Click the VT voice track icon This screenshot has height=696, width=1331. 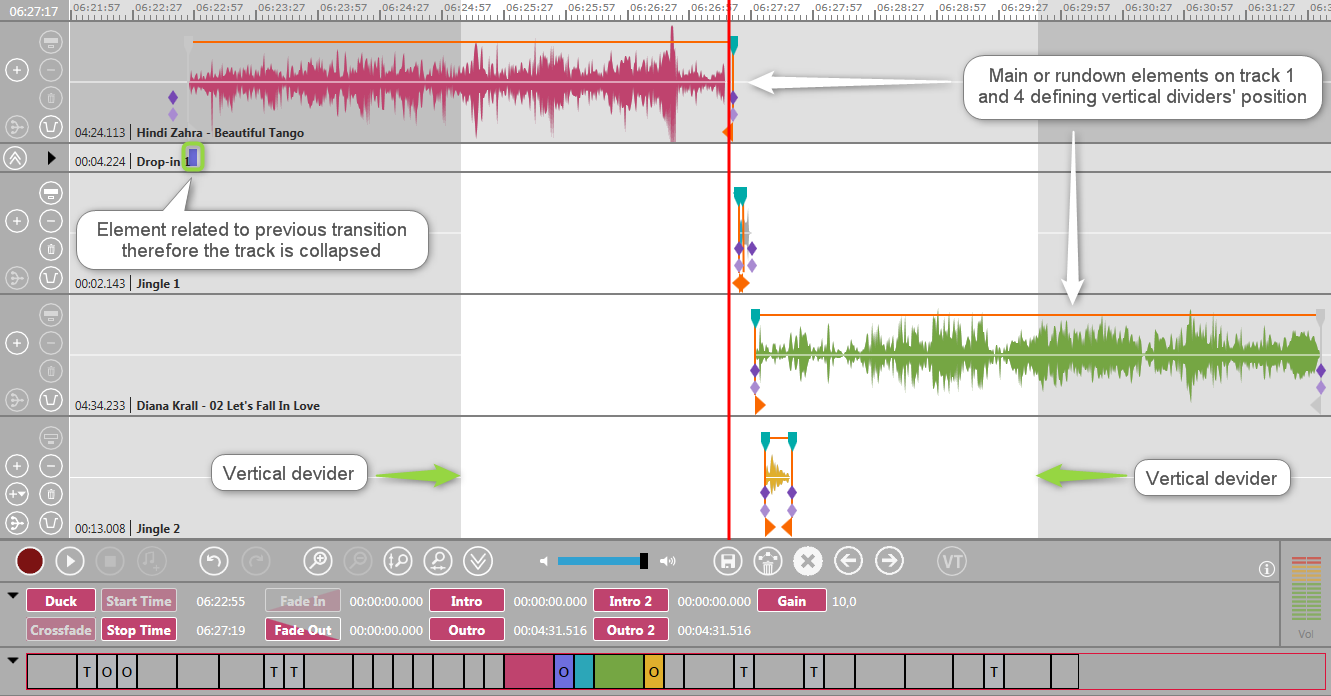[952, 561]
